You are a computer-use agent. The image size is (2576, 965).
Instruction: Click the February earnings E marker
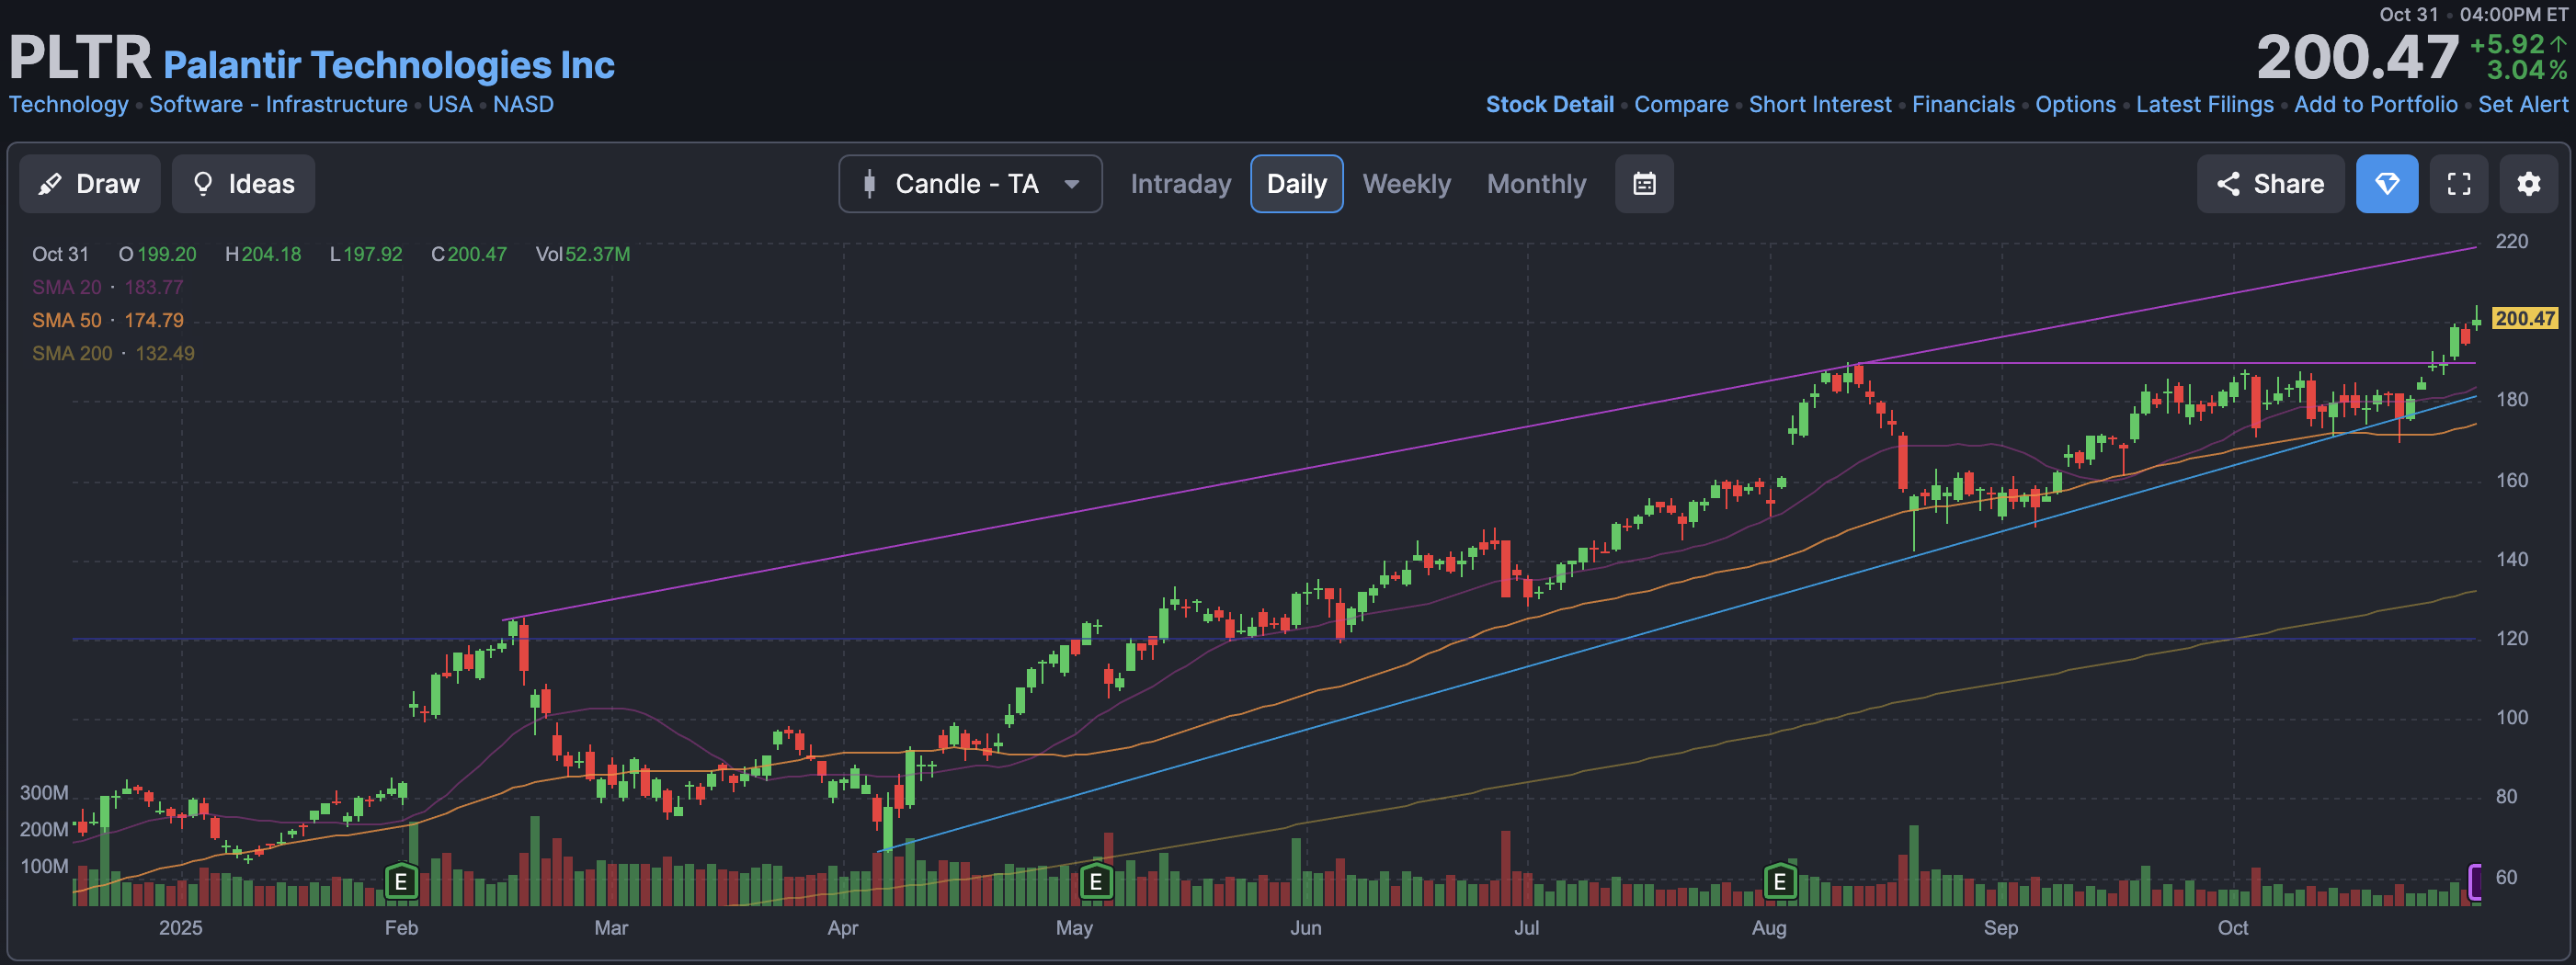[401, 882]
